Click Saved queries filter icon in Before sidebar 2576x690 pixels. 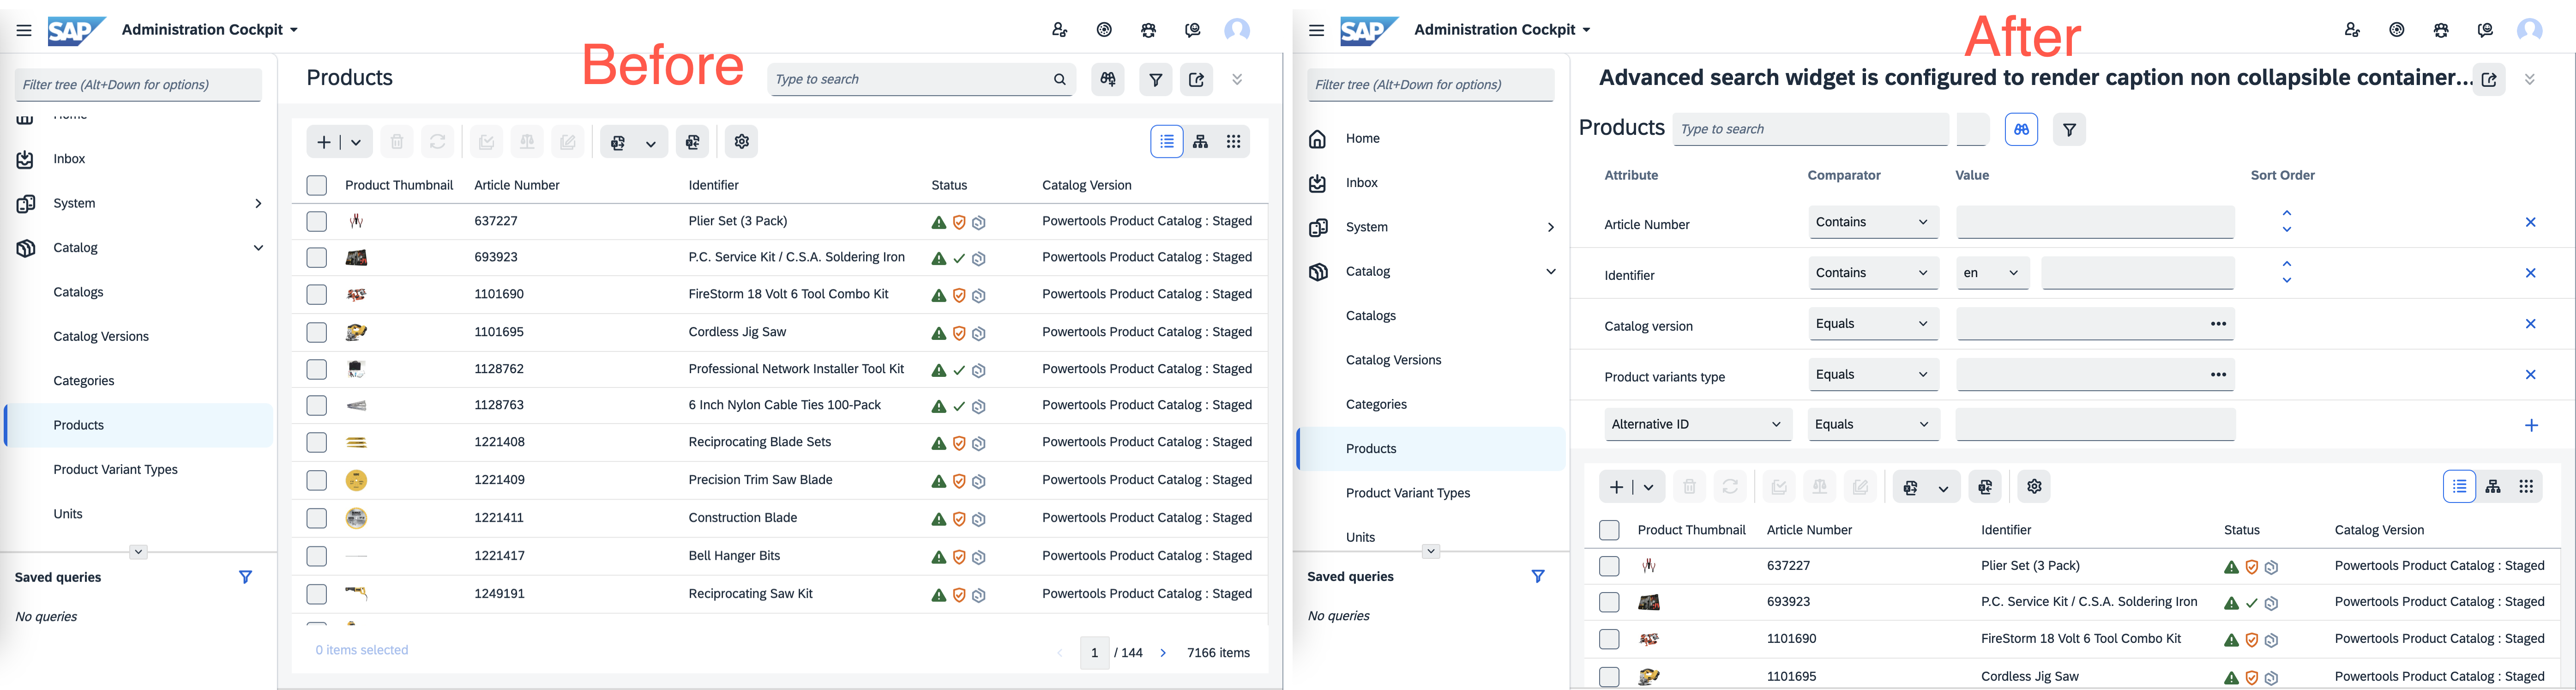246,577
